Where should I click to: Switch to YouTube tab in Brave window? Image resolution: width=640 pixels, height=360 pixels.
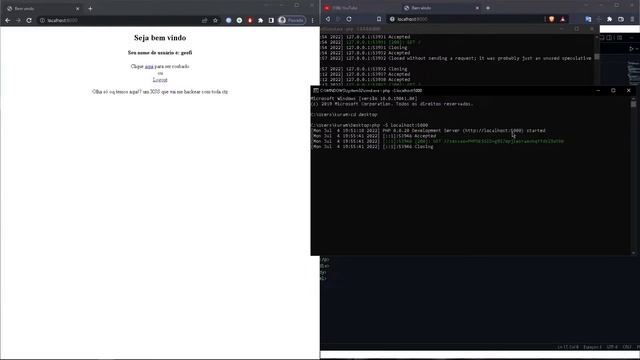click(359, 8)
